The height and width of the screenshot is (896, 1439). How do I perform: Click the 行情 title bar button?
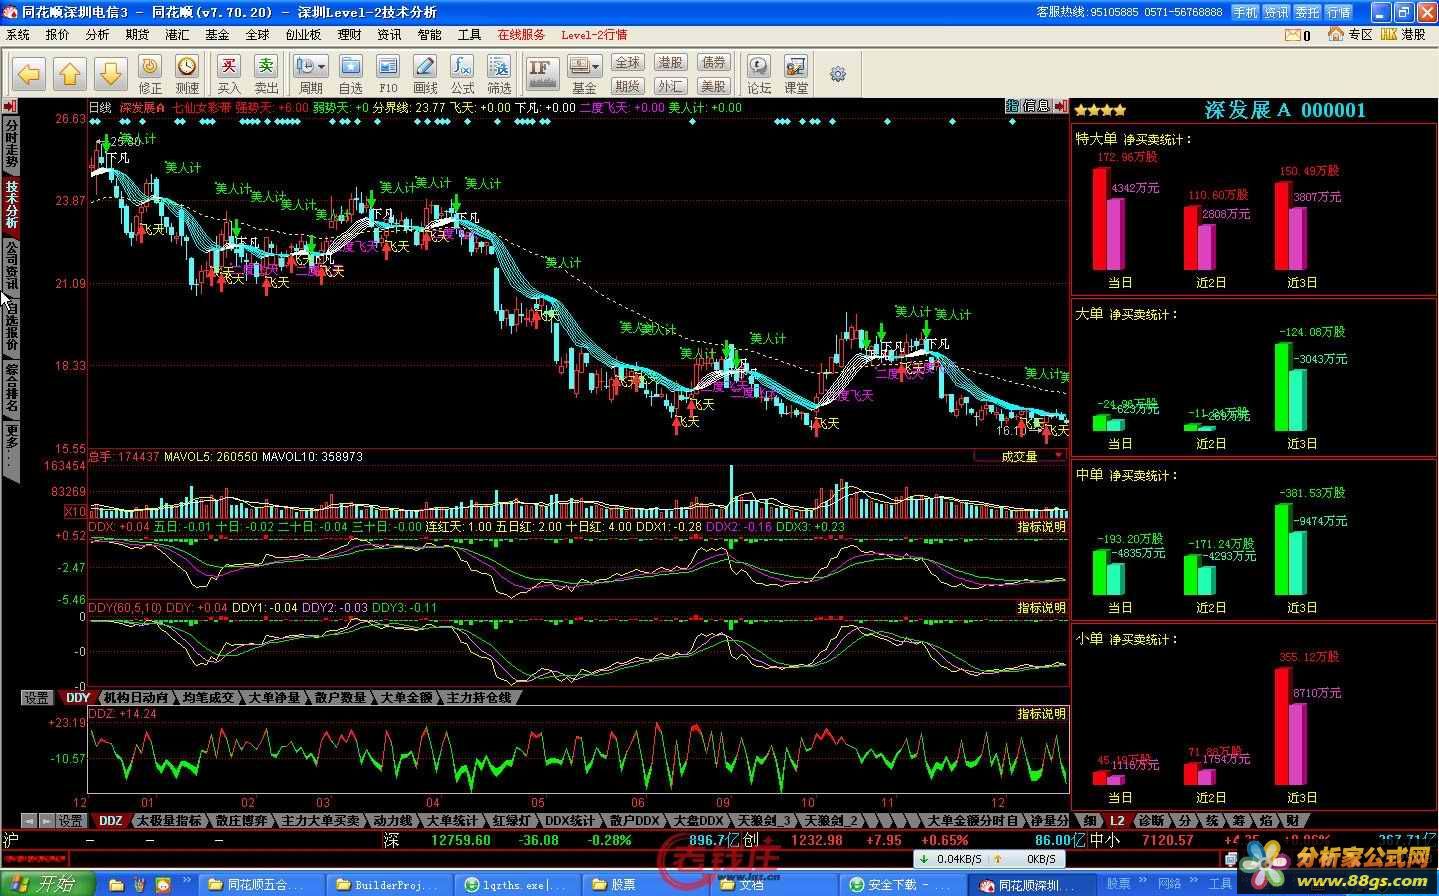tap(1338, 12)
